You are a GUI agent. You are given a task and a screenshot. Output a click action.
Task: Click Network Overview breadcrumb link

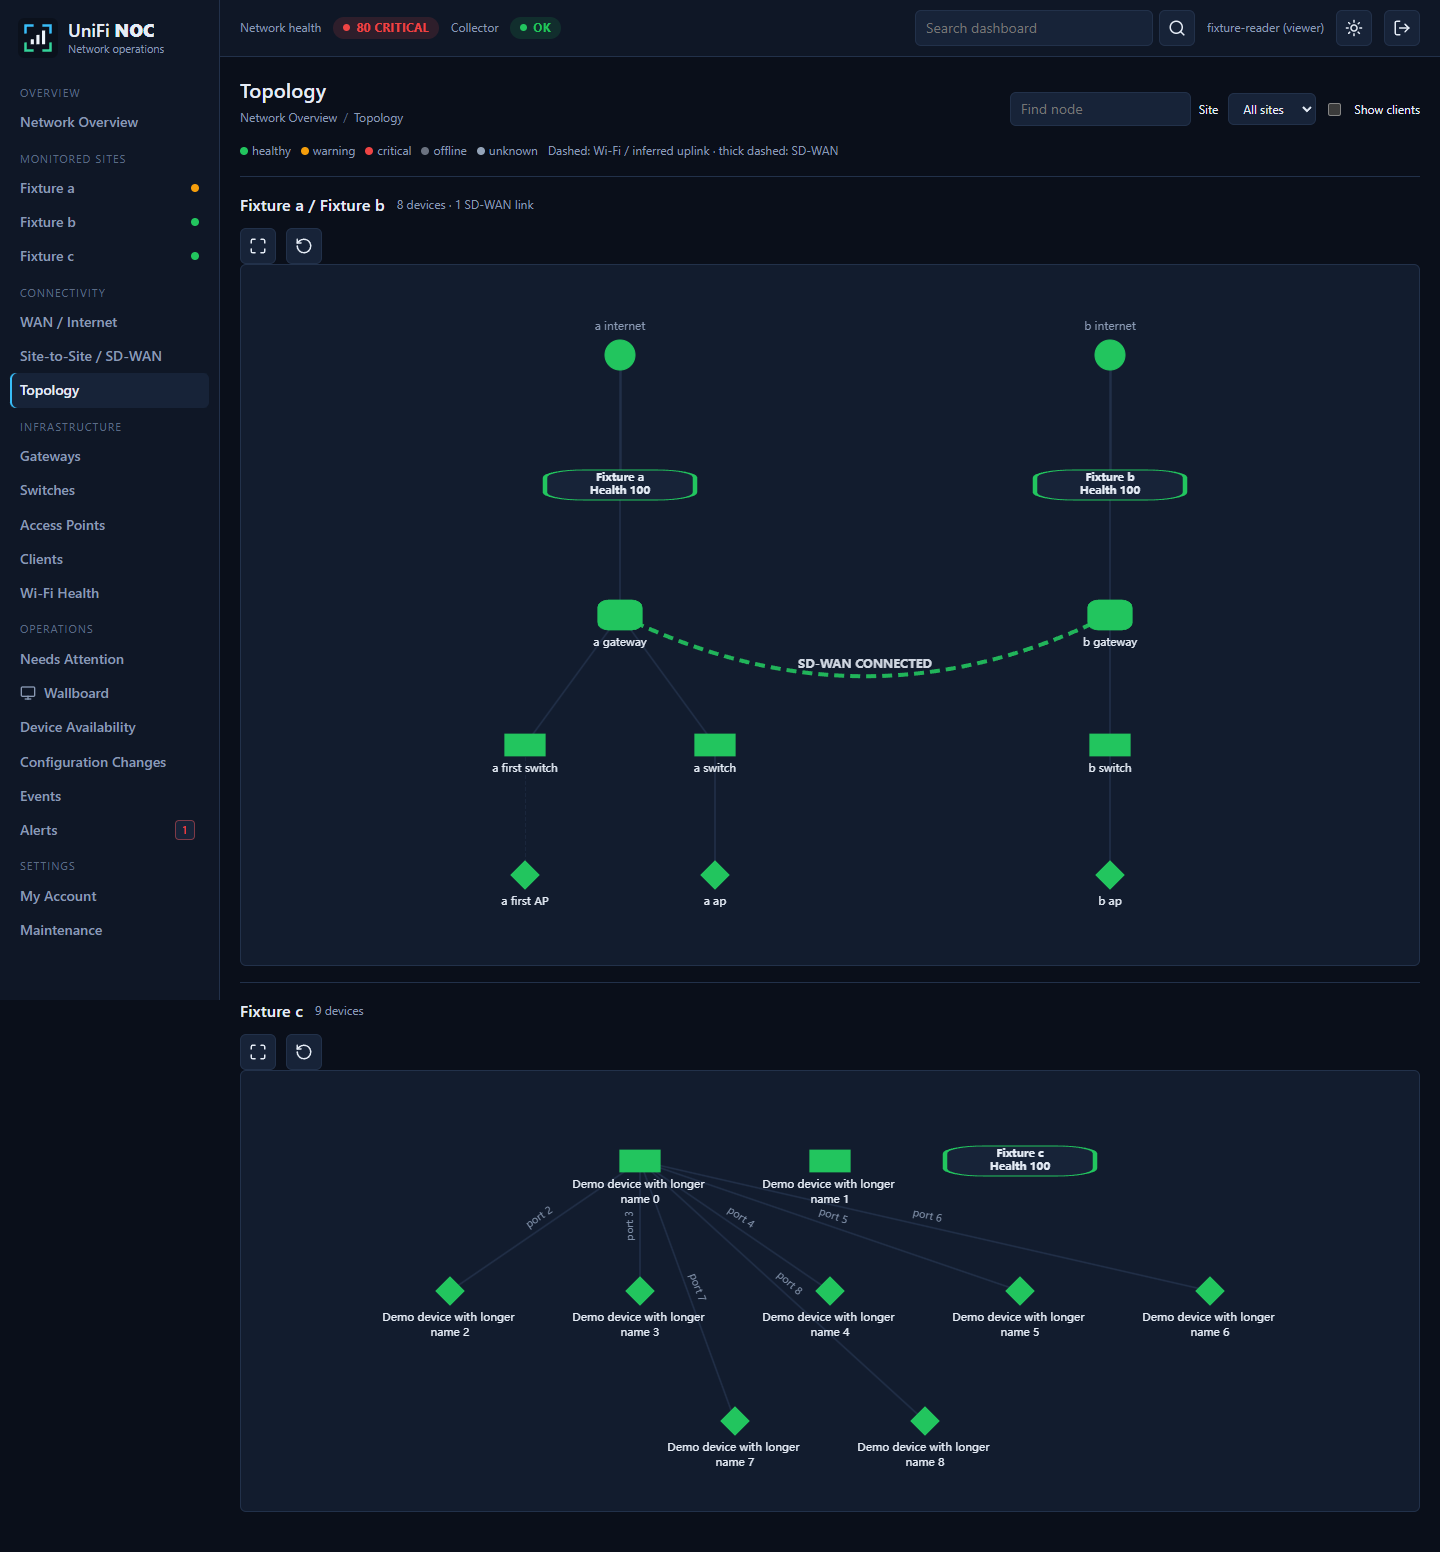point(289,118)
